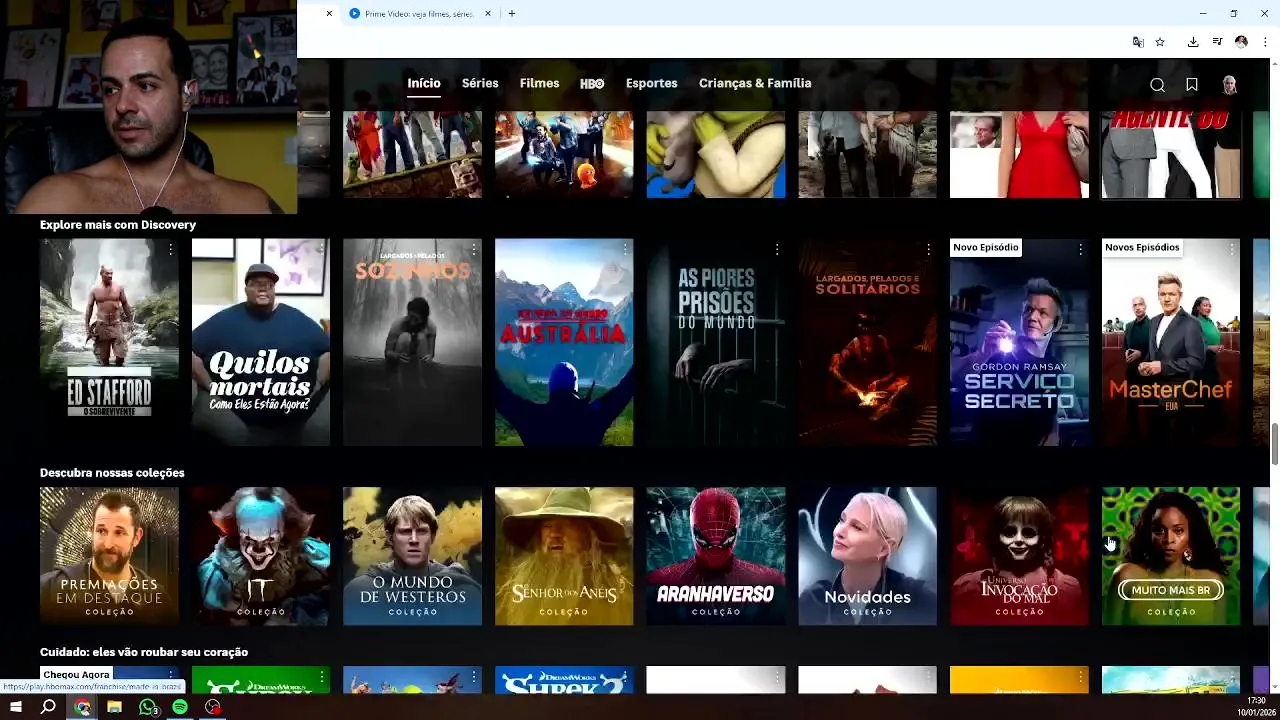Open Premiações em Destaque collection
The height and width of the screenshot is (720, 1280).
(x=109, y=556)
